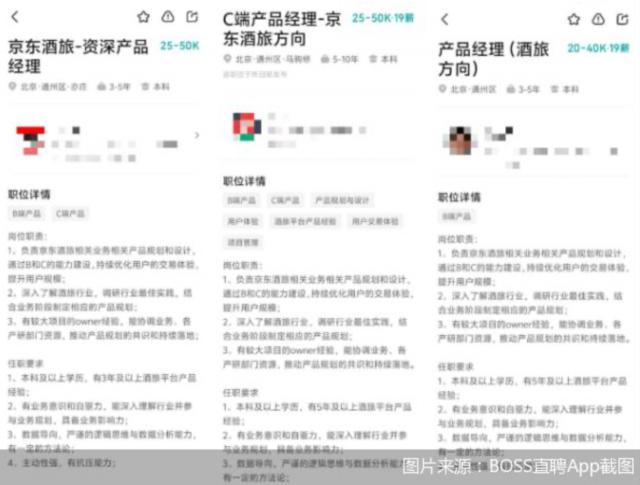
Task: Click the salary 25-50K·19薪
Action: point(383,18)
